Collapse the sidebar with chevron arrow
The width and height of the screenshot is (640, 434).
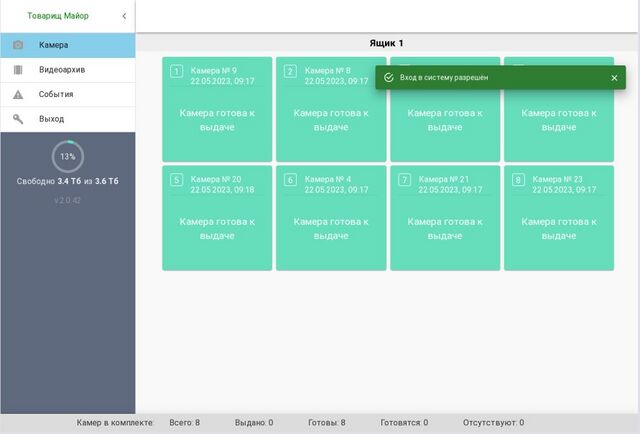point(124,16)
